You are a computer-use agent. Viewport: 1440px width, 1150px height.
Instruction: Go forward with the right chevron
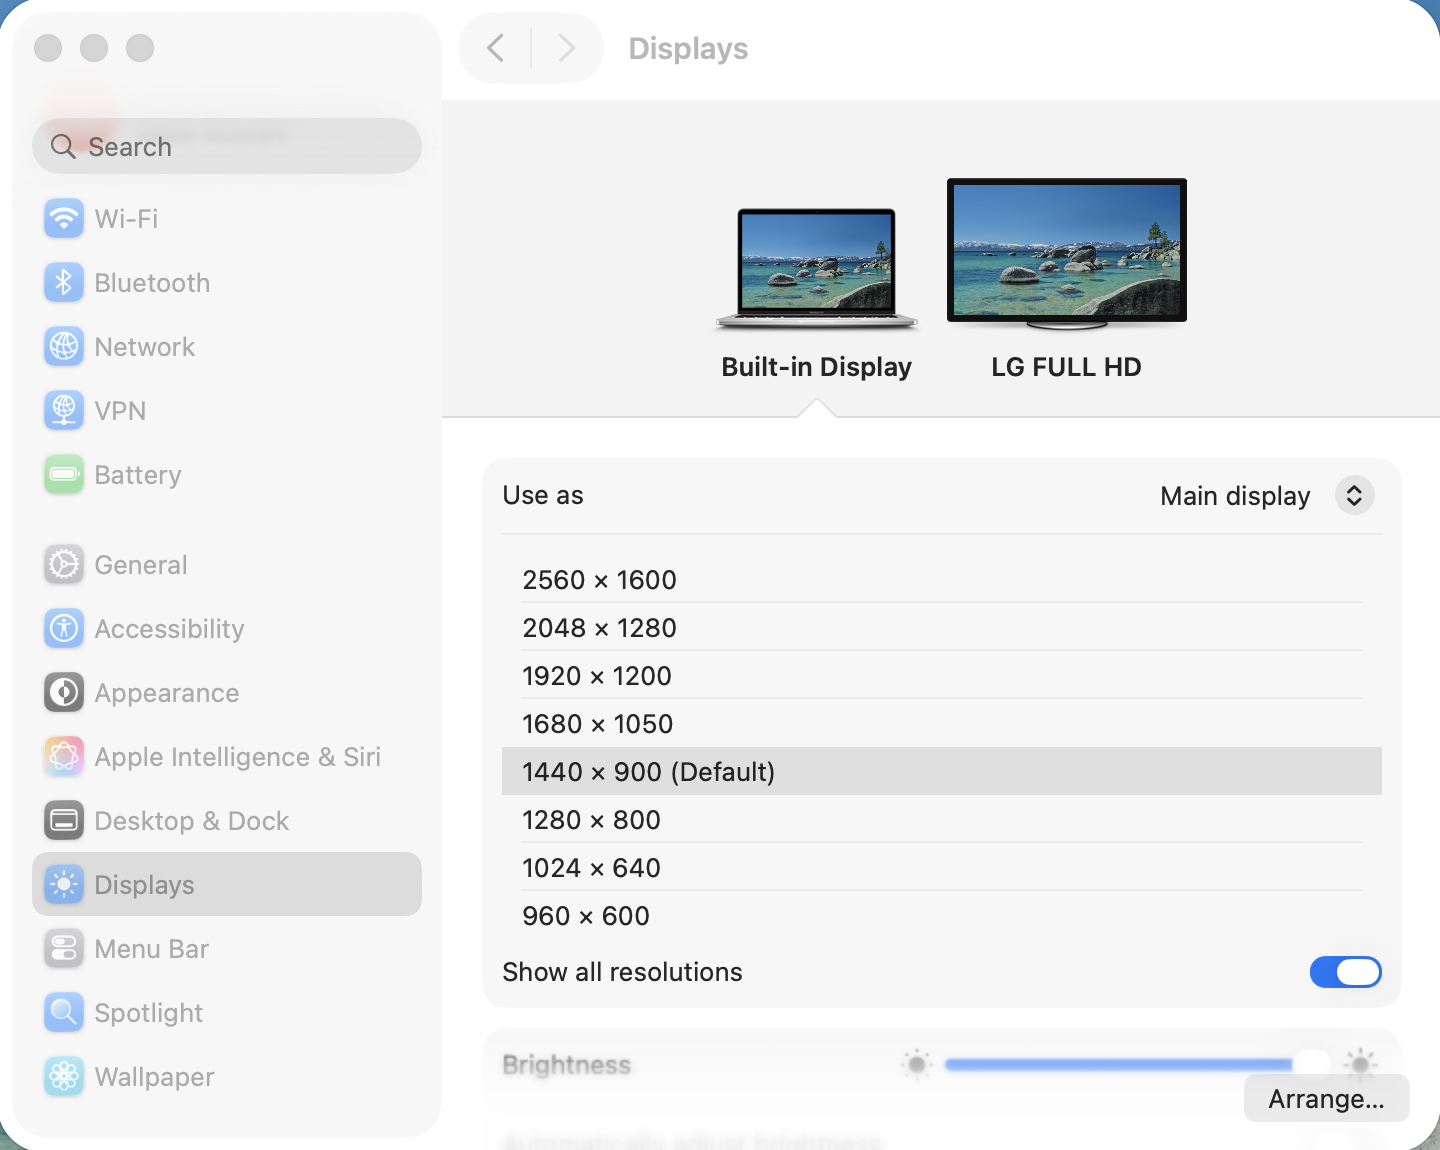(x=567, y=48)
